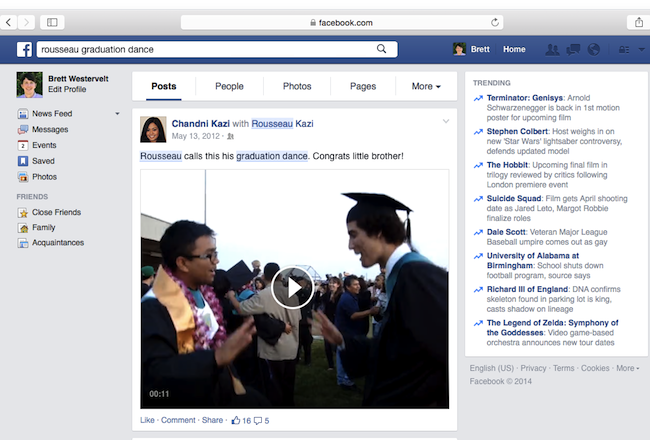This screenshot has height=440, width=650.
Task: Open Richard III of England topic
Action: [527, 289]
